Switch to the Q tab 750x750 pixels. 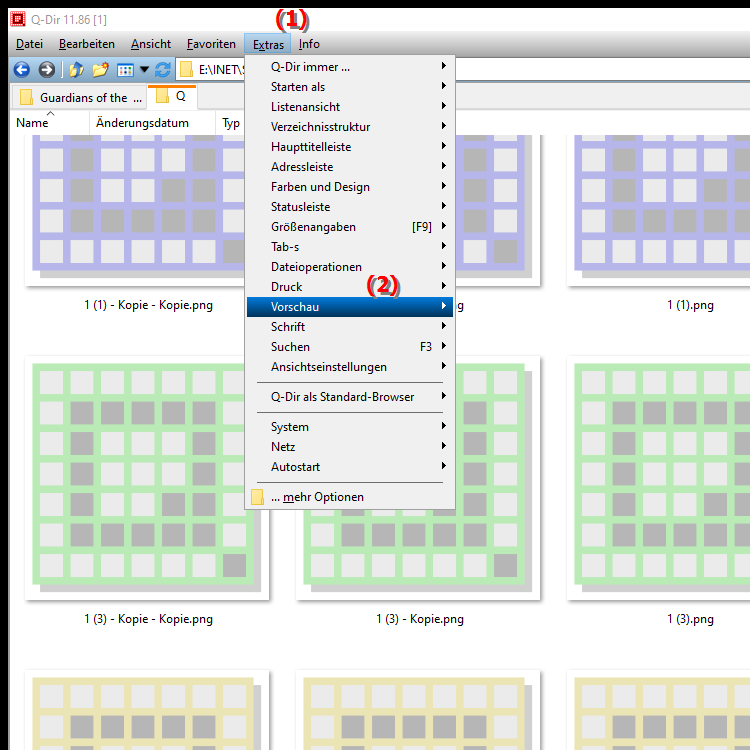(172, 96)
